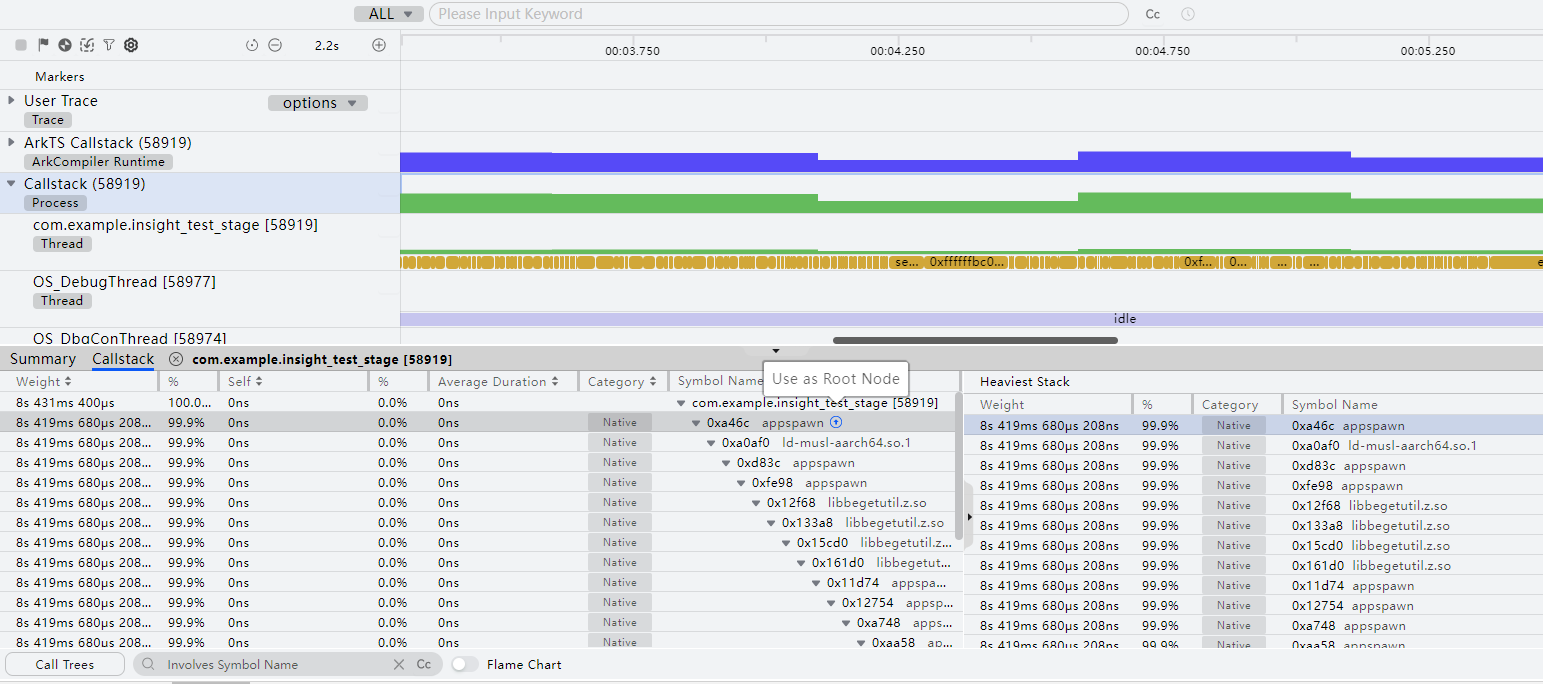
Task: Close the com.example.insight_test_stage detail tab
Action: click(x=176, y=359)
